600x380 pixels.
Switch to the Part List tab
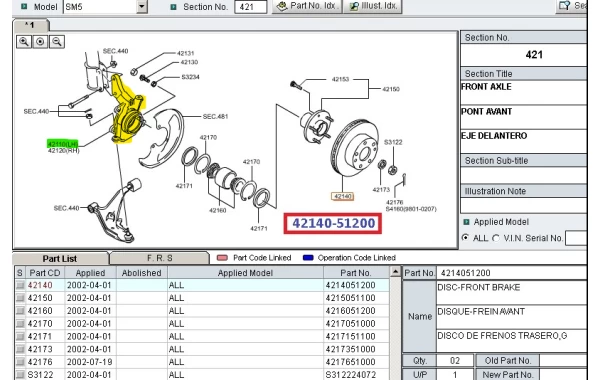(x=60, y=258)
